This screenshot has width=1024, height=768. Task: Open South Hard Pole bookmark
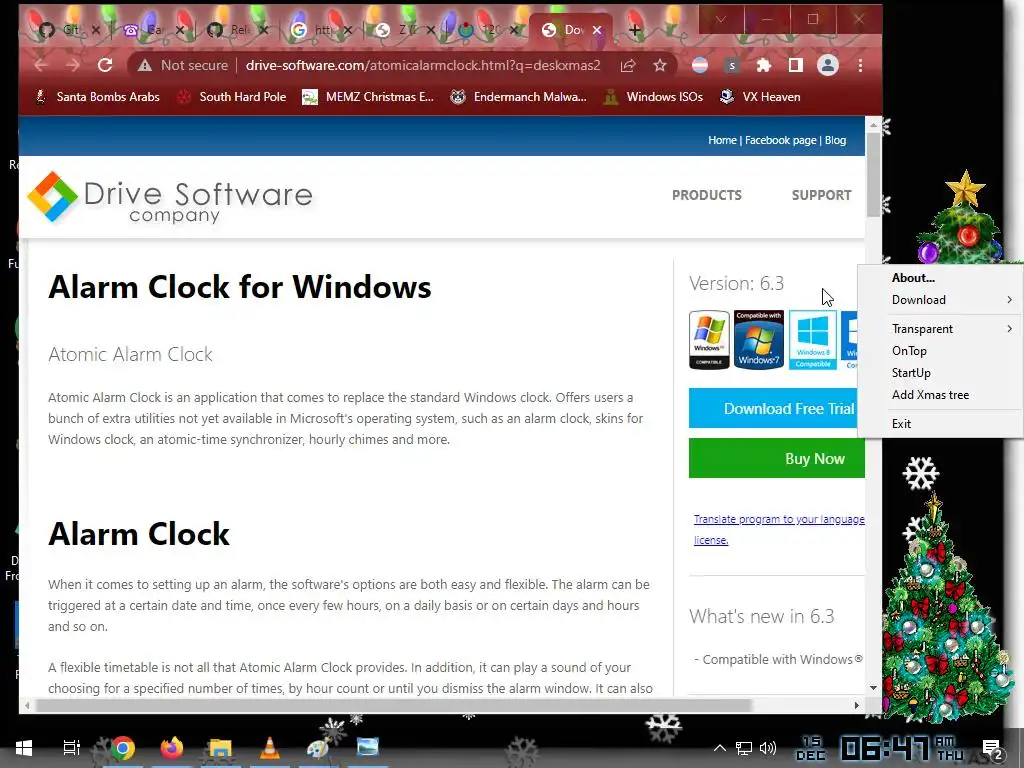pyautogui.click(x=232, y=97)
